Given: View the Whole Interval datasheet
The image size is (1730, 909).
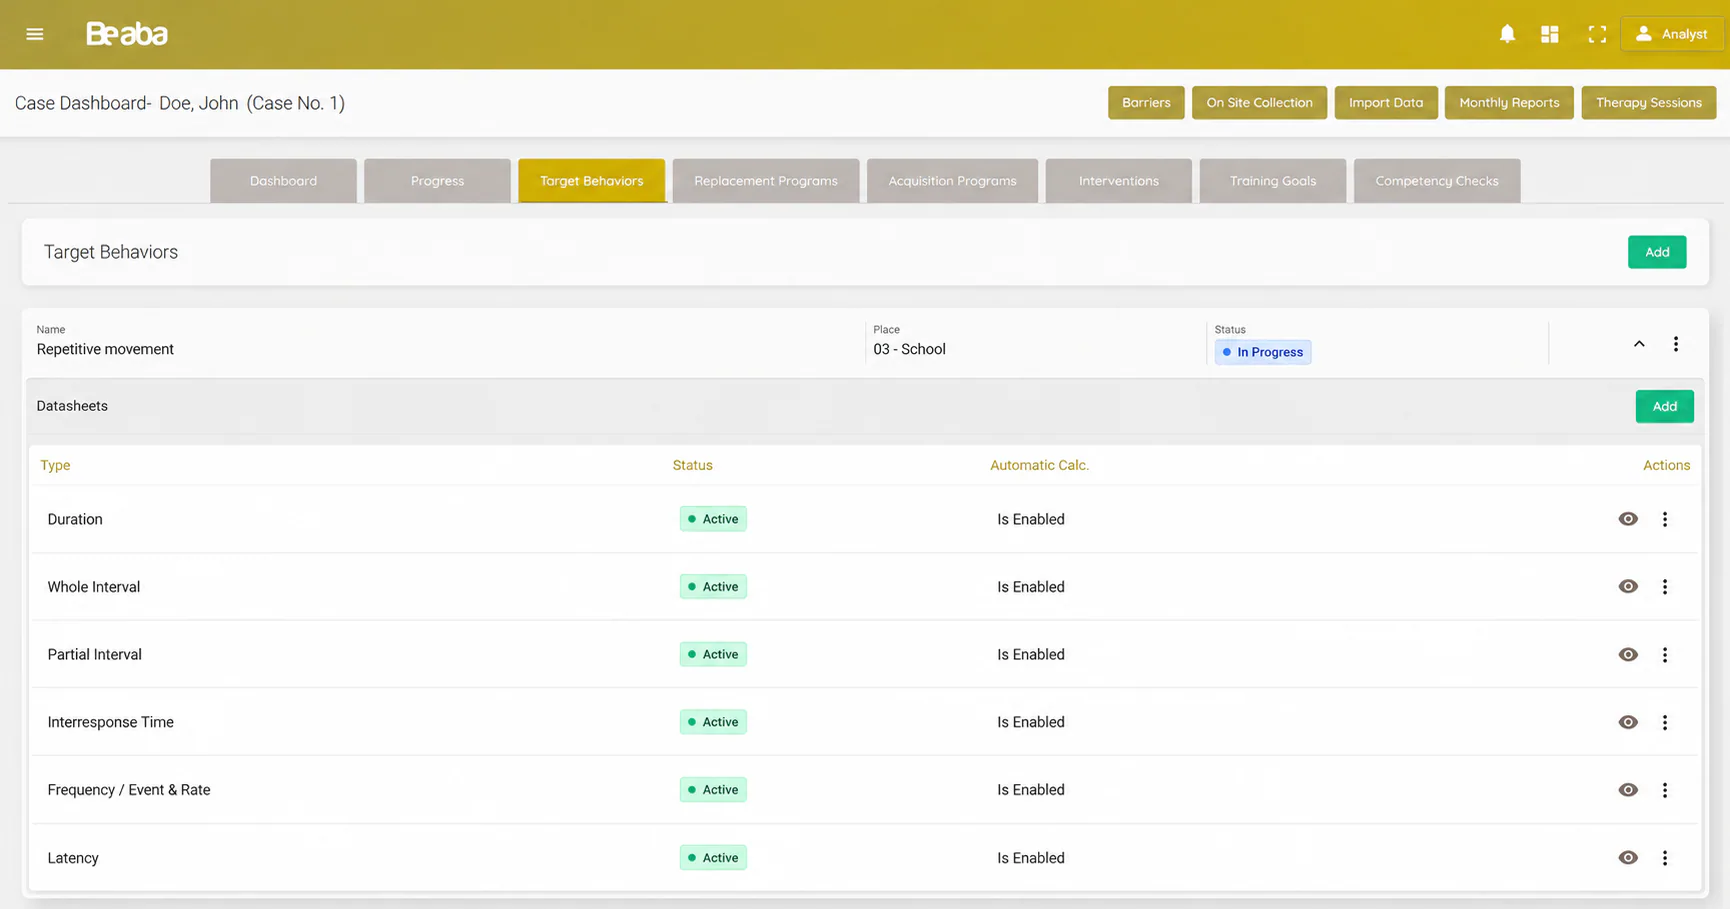Looking at the screenshot, I should [x=1628, y=587].
